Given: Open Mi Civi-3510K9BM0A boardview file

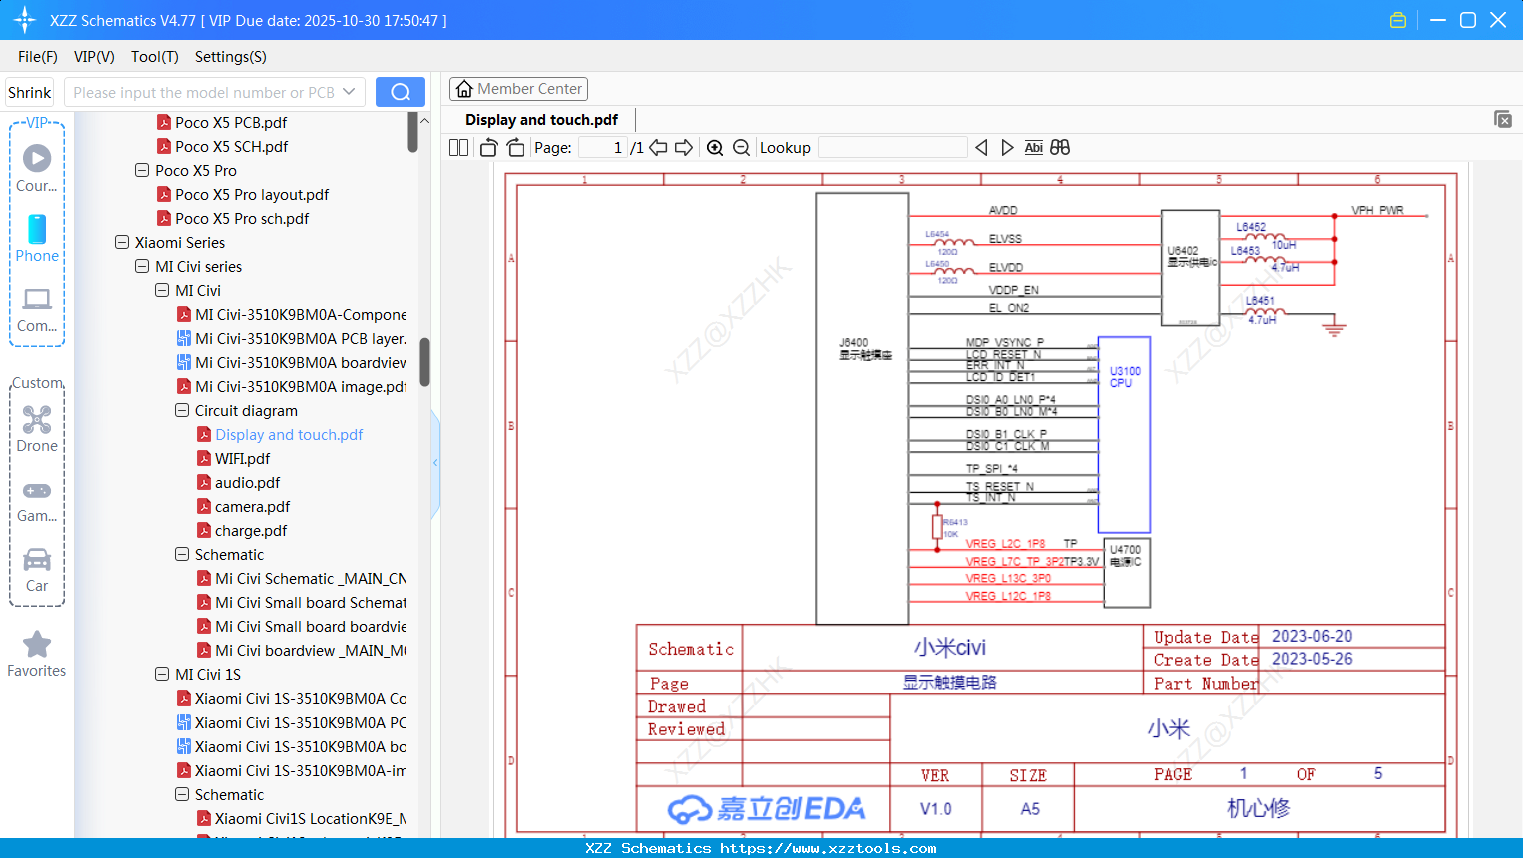Looking at the screenshot, I should [x=291, y=363].
